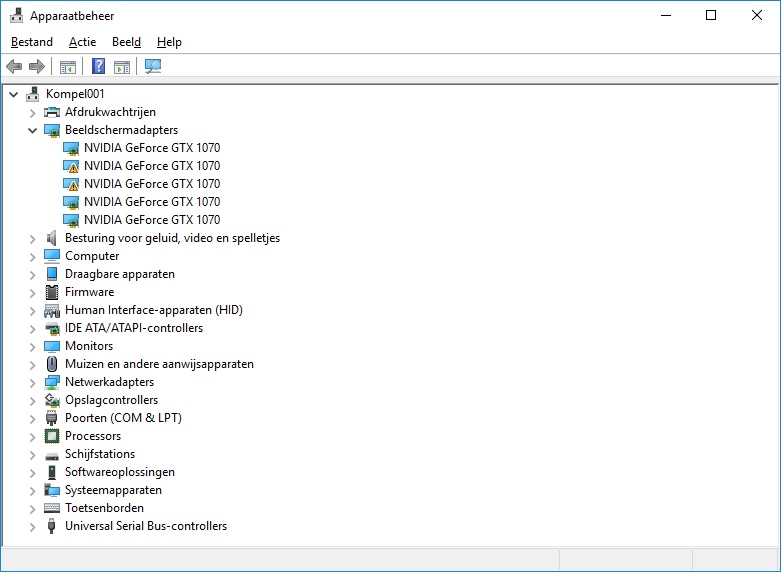The image size is (782, 575).
Task: Open the Actie menu
Action: [82, 42]
